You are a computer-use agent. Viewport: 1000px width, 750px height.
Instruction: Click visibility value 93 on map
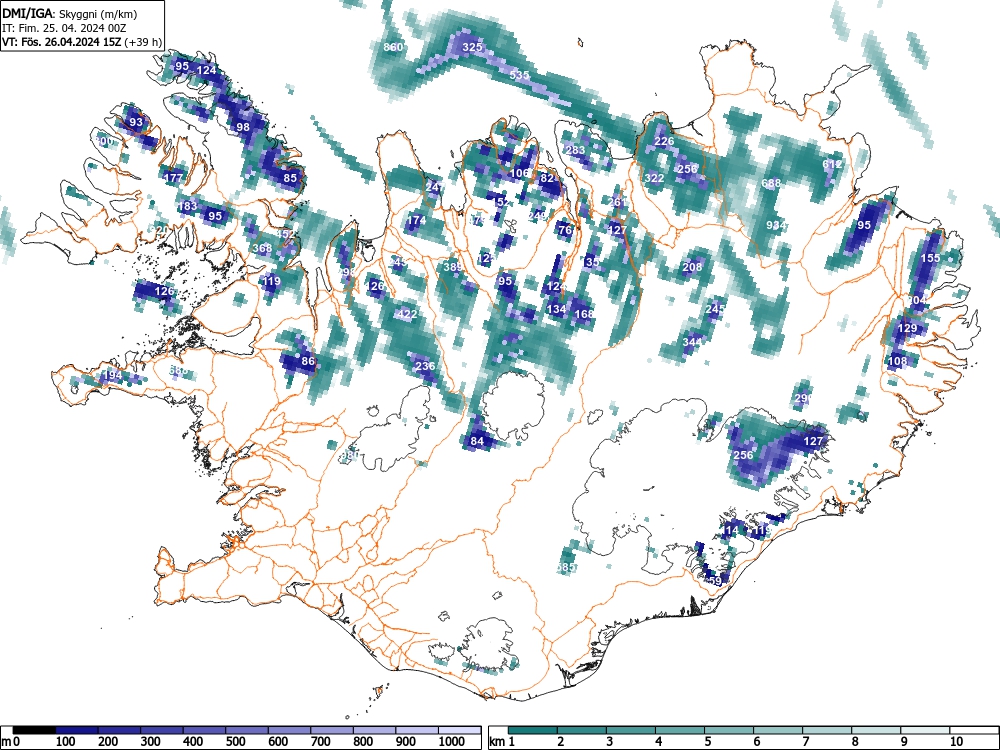tap(136, 122)
